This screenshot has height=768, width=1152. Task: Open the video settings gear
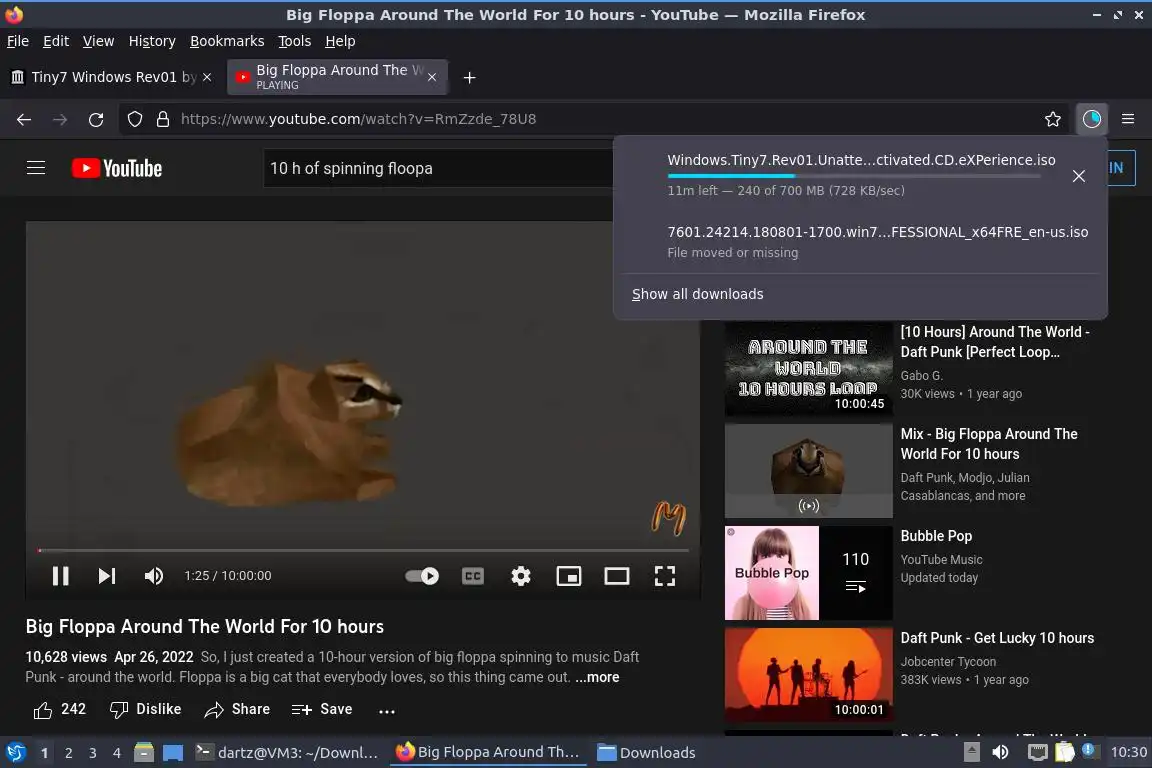pyautogui.click(x=521, y=576)
